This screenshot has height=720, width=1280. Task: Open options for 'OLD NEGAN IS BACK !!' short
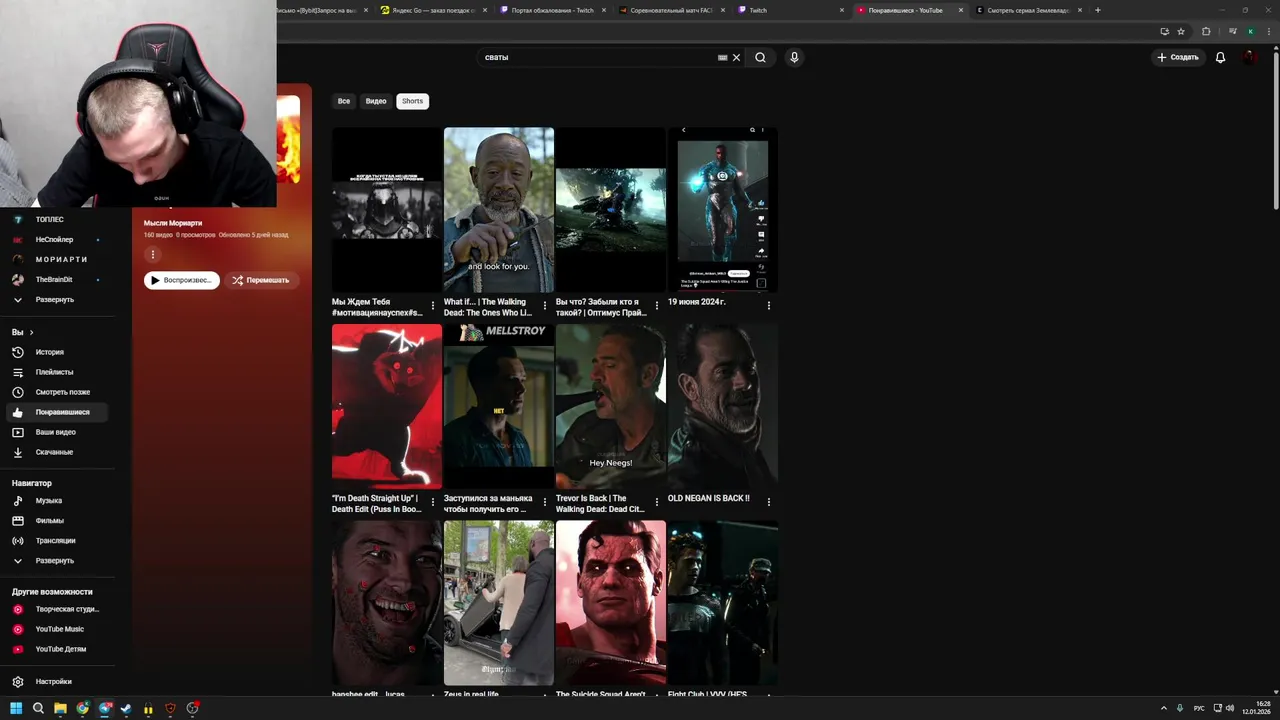[x=769, y=501]
